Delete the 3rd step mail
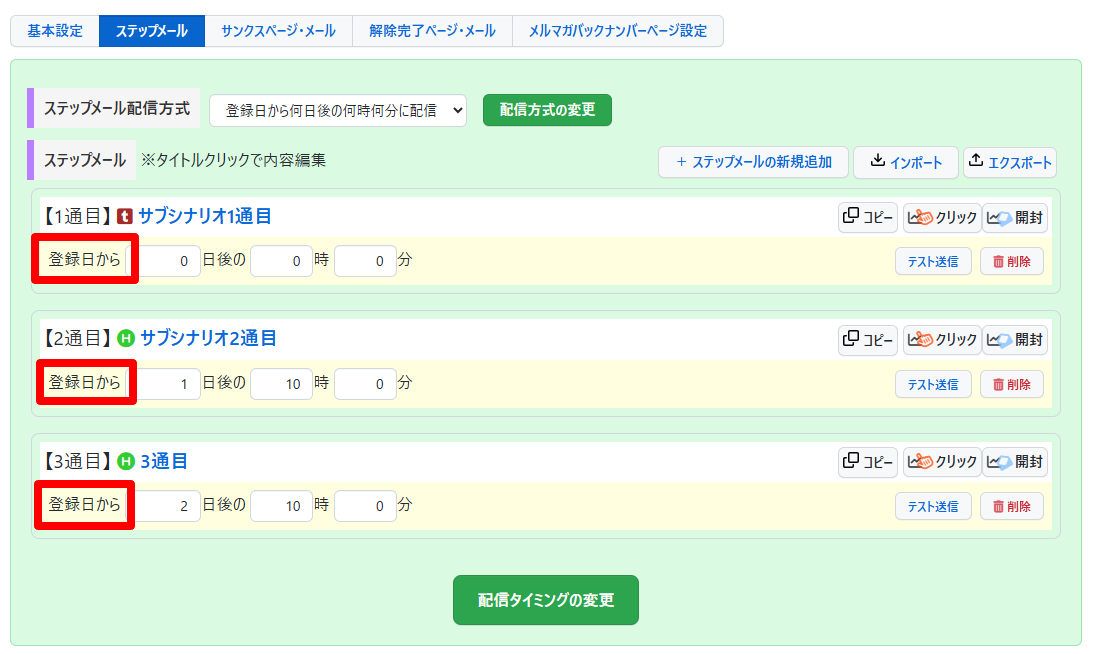The width and height of the screenshot is (1094, 654). [1011, 506]
